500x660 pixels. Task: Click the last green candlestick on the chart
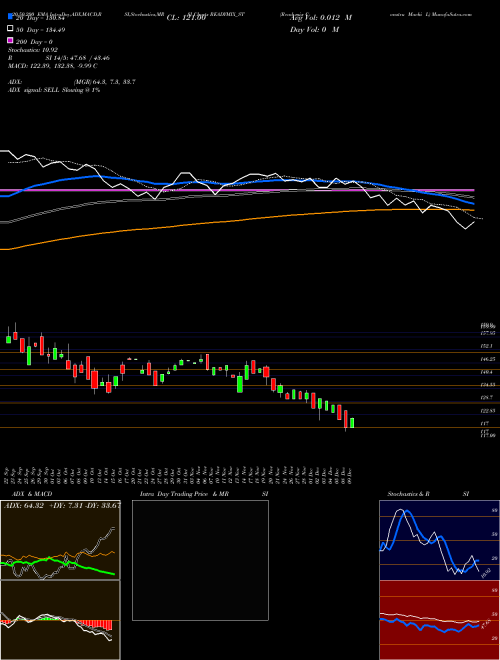tap(352, 423)
